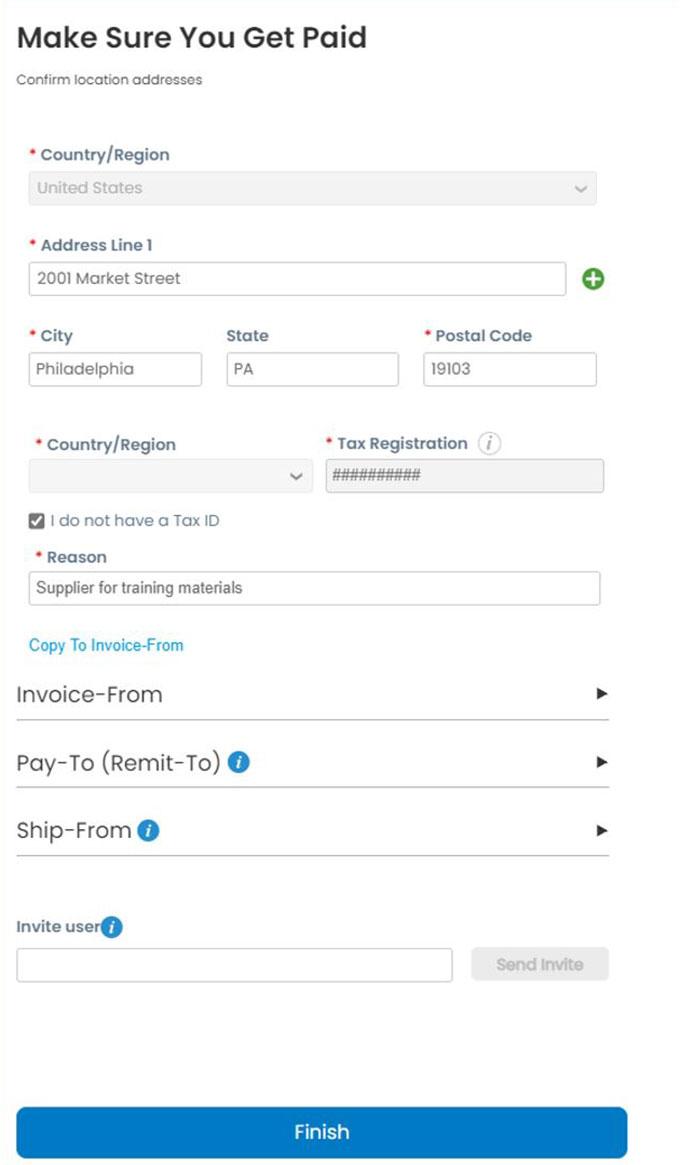The image size is (680, 1165).
Task: Click the Invite user email input
Action: (x=234, y=965)
